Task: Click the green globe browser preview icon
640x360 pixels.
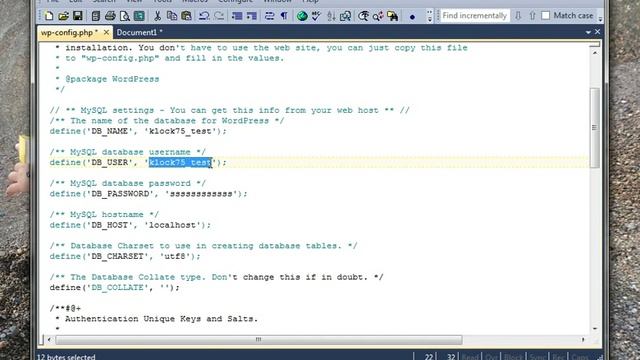Action: tap(302, 16)
